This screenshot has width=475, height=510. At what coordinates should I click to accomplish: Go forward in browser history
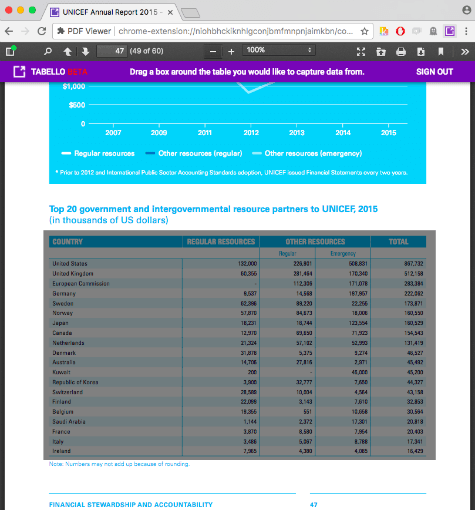25,31
